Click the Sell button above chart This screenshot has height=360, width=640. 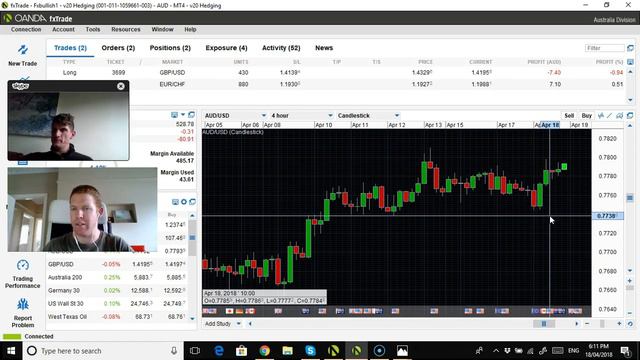point(569,116)
